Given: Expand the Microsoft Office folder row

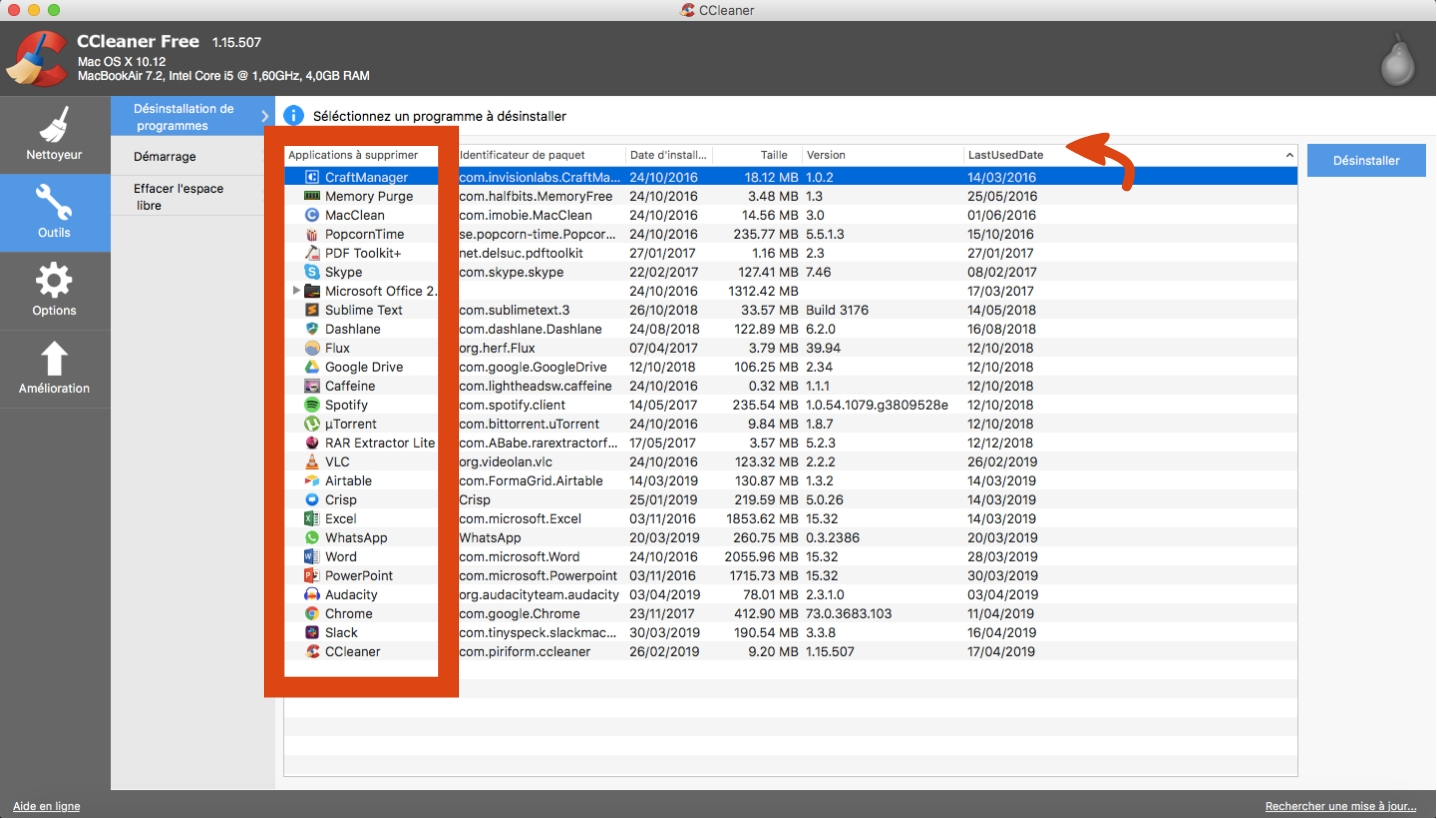Looking at the screenshot, I should coord(296,291).
